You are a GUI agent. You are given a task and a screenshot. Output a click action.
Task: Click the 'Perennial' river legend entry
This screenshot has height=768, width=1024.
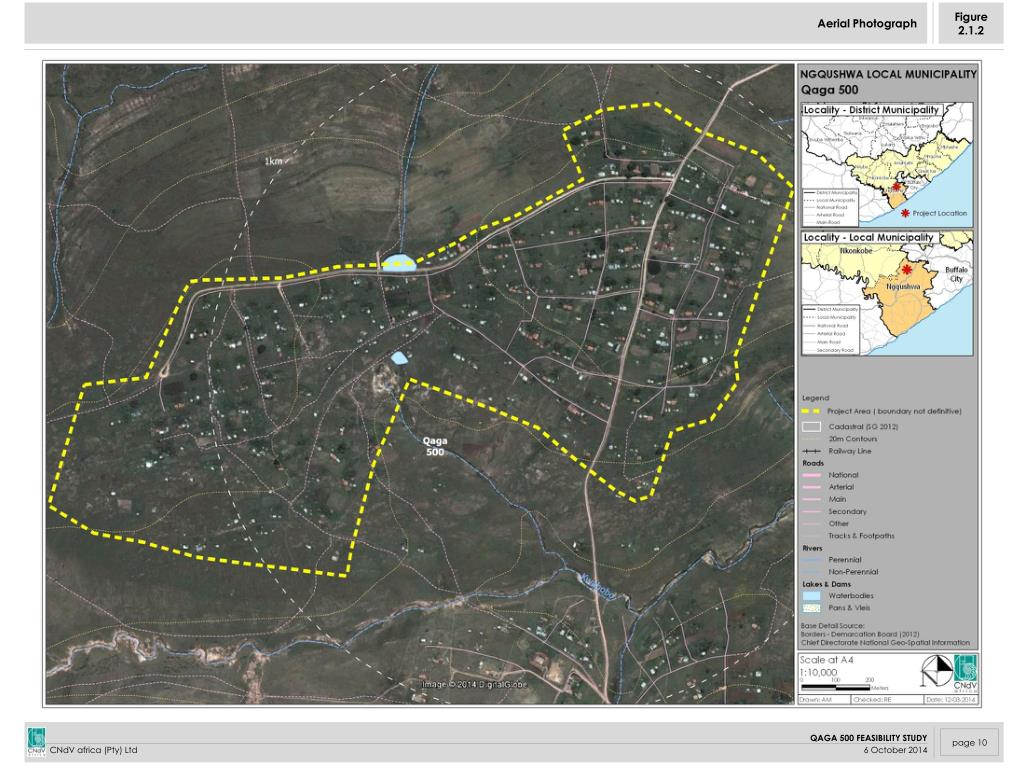click(x=845, y=560)
